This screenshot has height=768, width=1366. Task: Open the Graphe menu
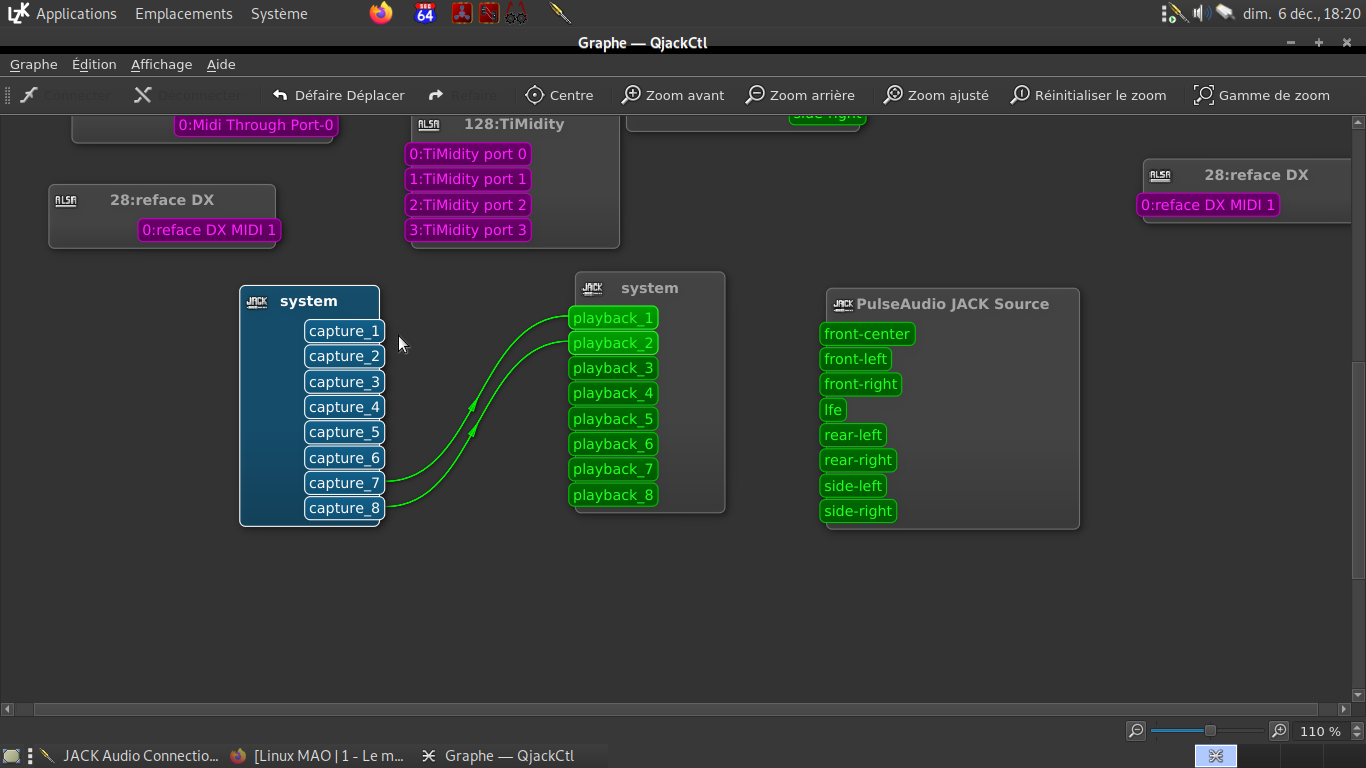tap(34, 64)
